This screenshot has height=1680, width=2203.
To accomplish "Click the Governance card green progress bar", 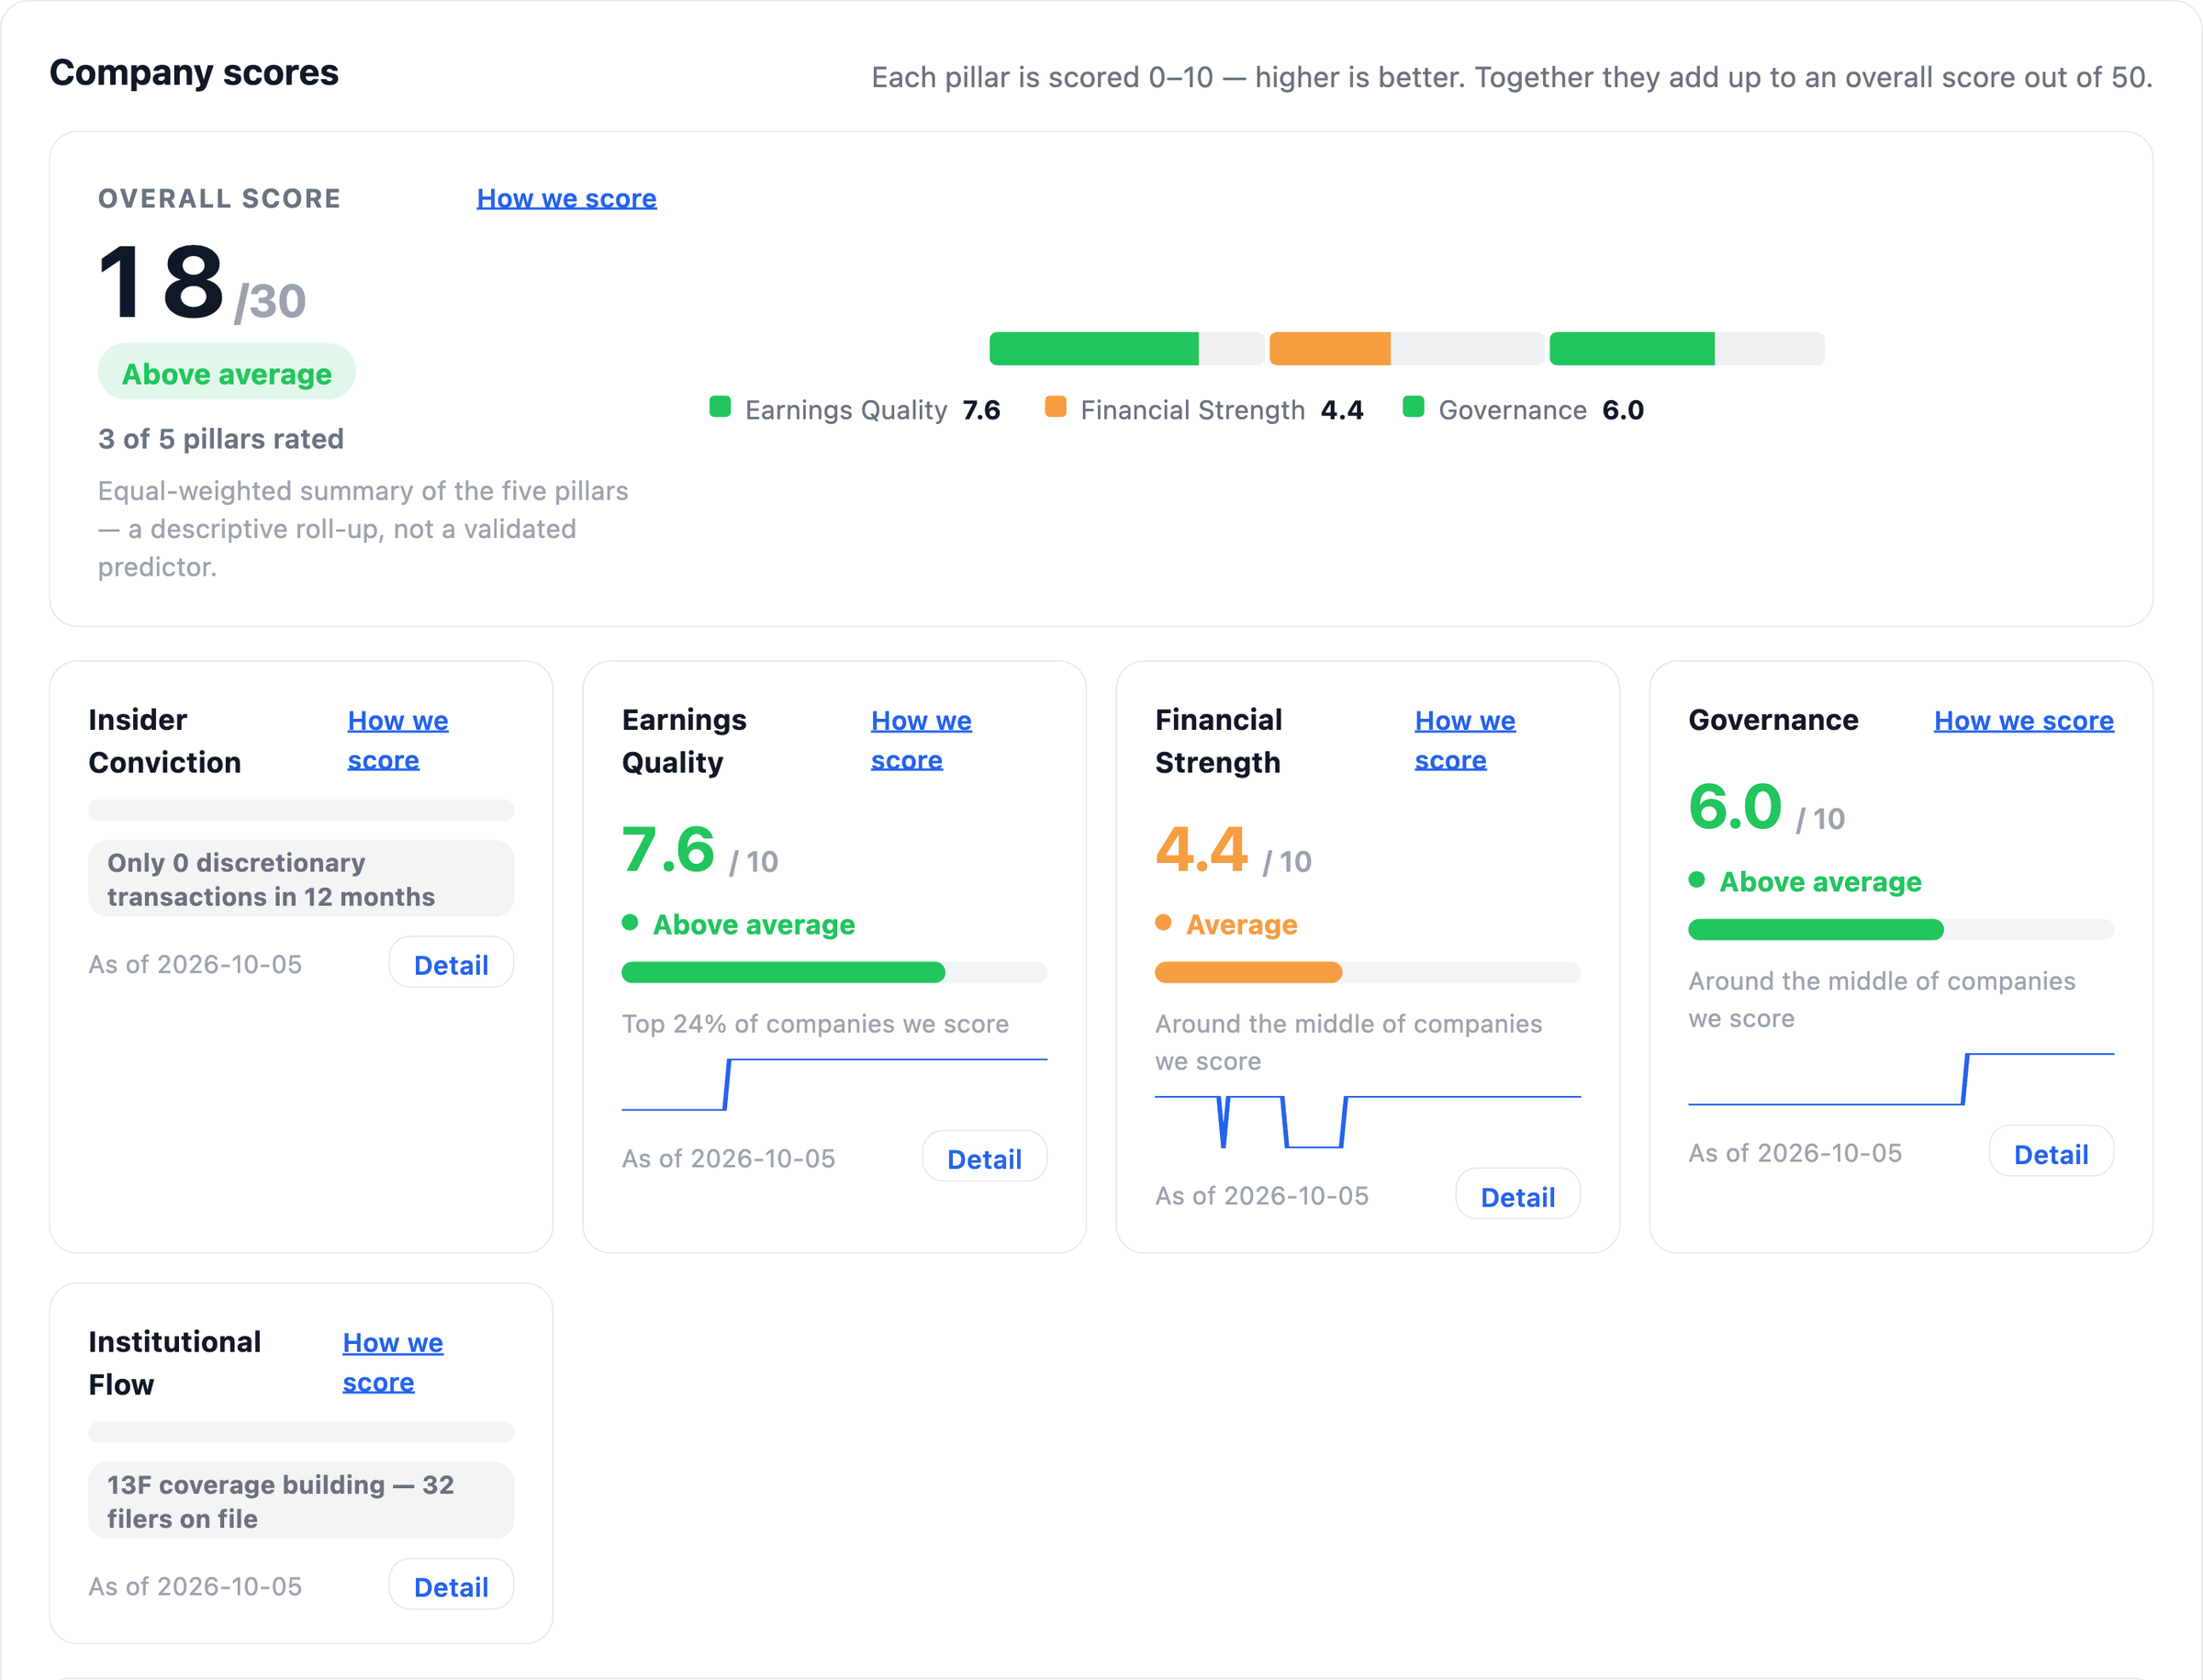I will (1900, 929).
